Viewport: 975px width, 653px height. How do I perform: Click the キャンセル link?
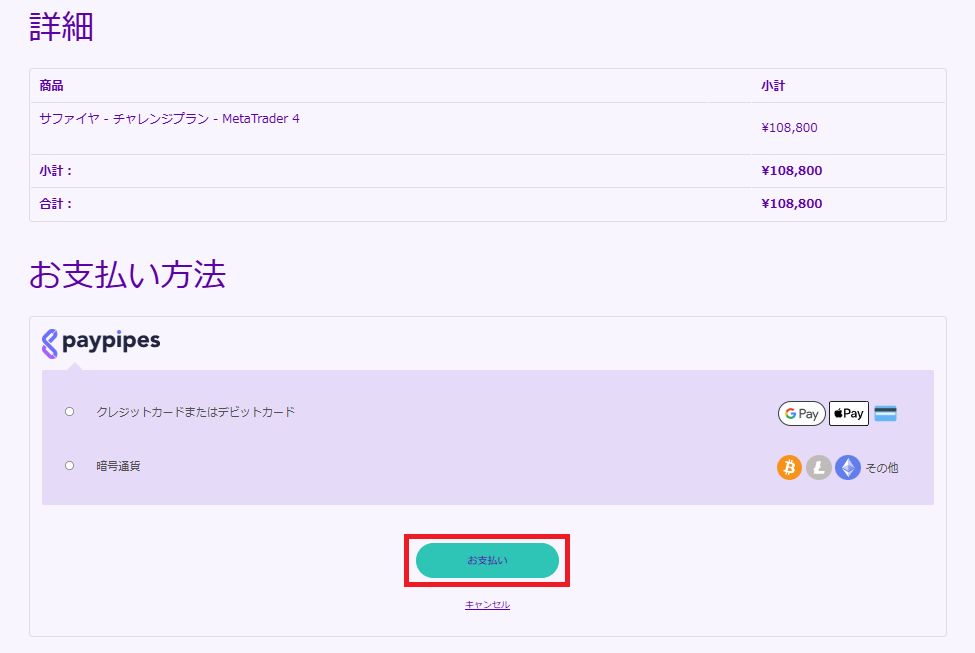488,604
